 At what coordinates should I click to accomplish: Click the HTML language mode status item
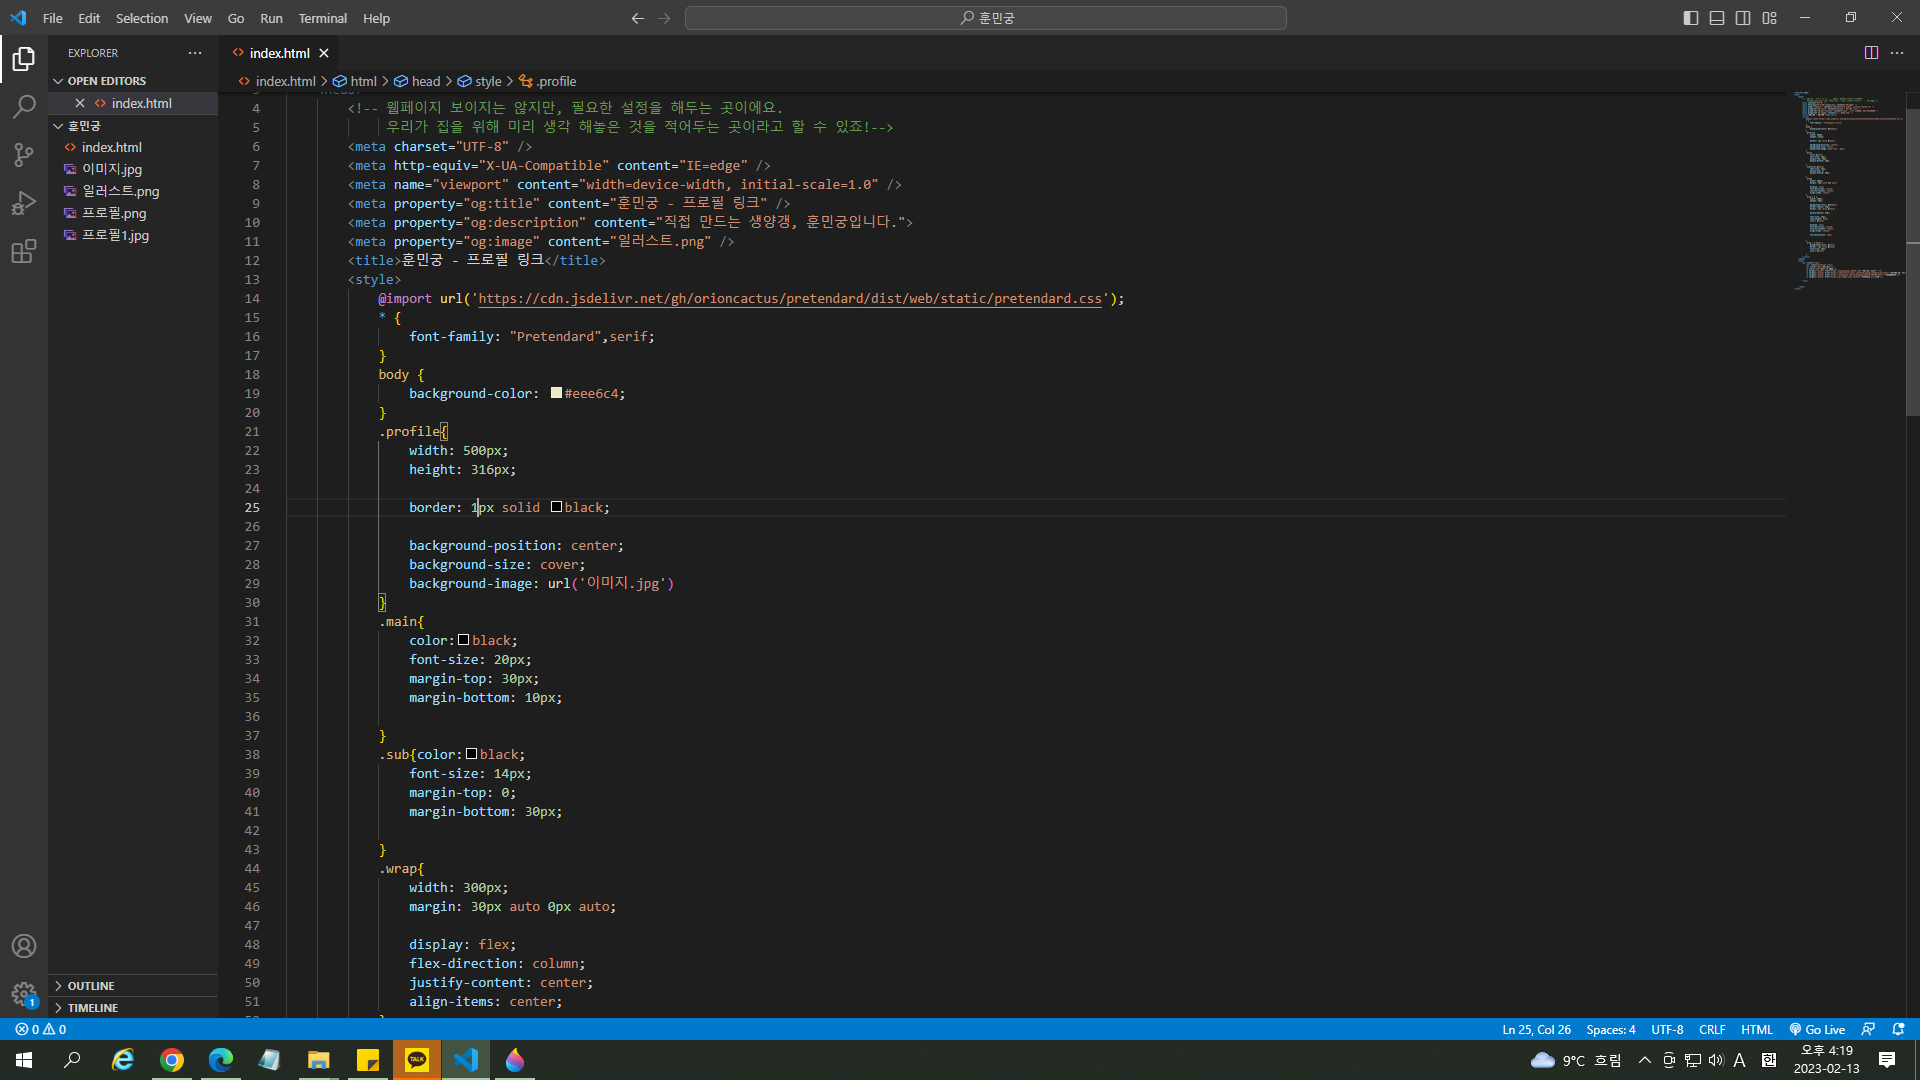(x=1757, y=1029)
